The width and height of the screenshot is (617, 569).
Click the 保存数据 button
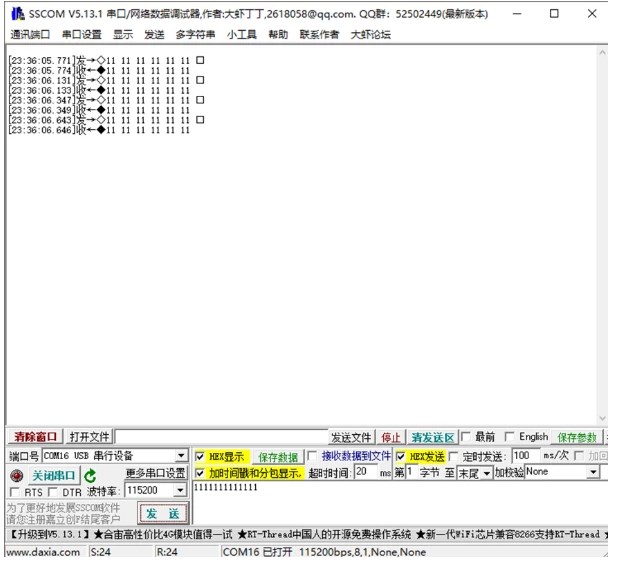278,457
